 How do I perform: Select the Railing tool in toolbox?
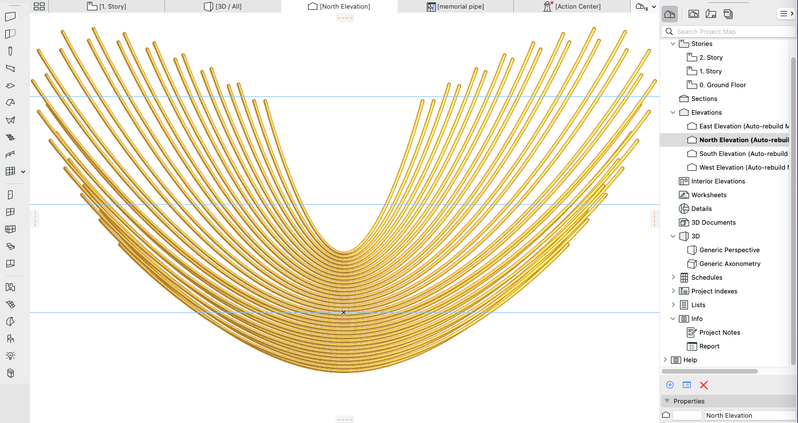pyautogui.click(x=10, y=155)
